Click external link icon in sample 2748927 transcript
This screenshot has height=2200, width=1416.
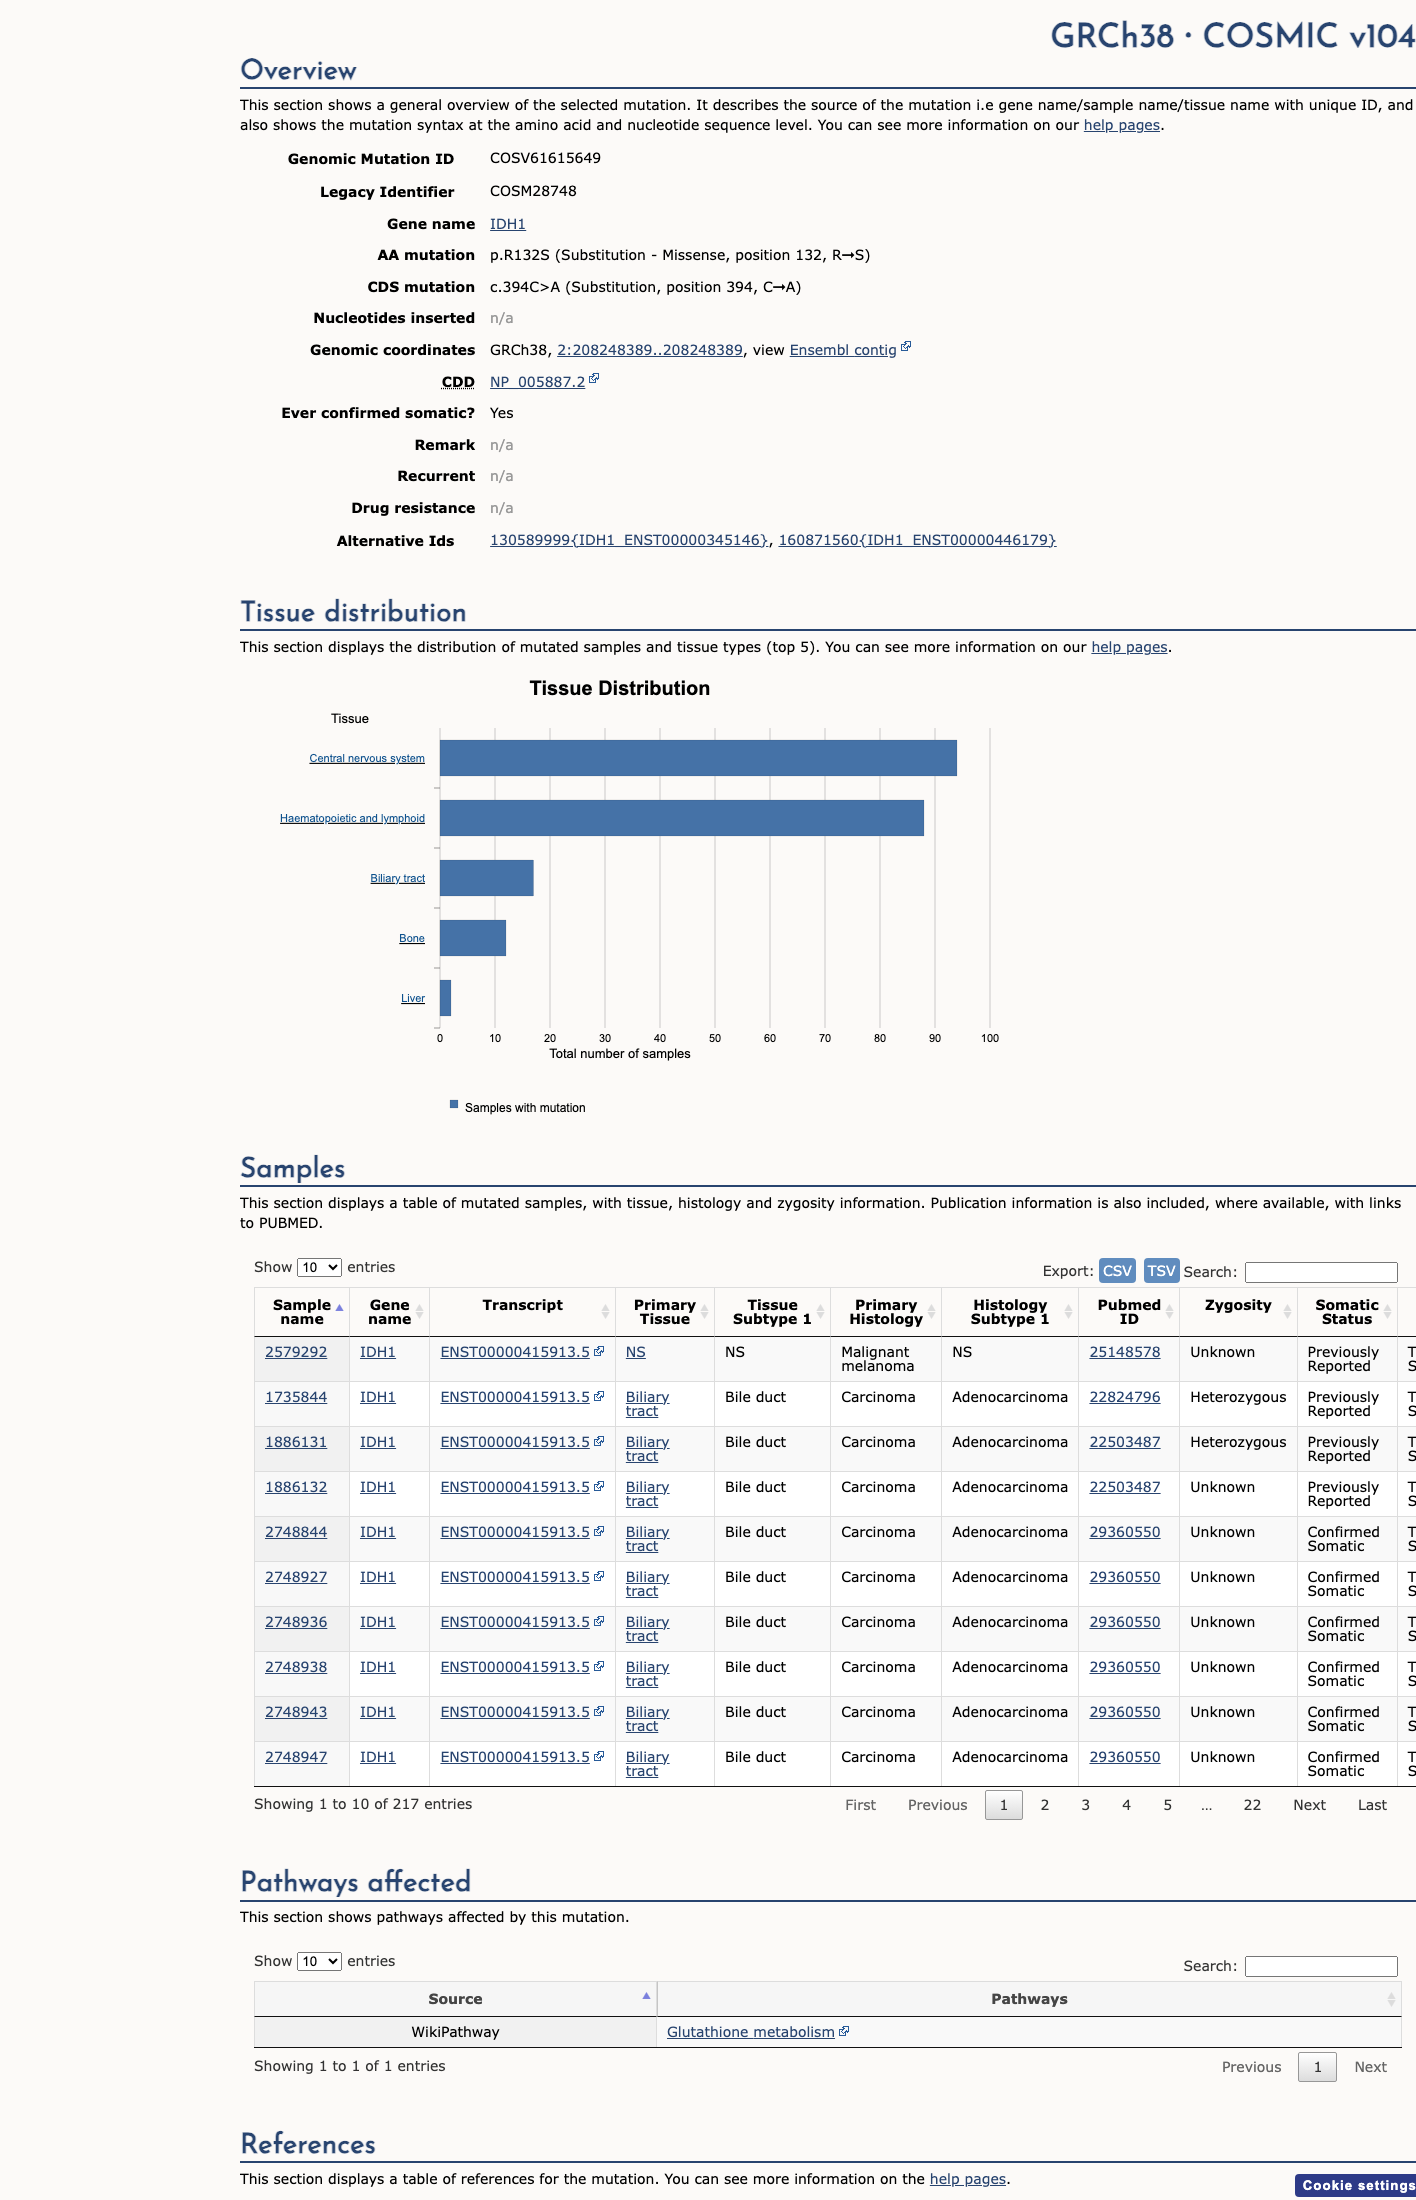[x=599, y=1575]
